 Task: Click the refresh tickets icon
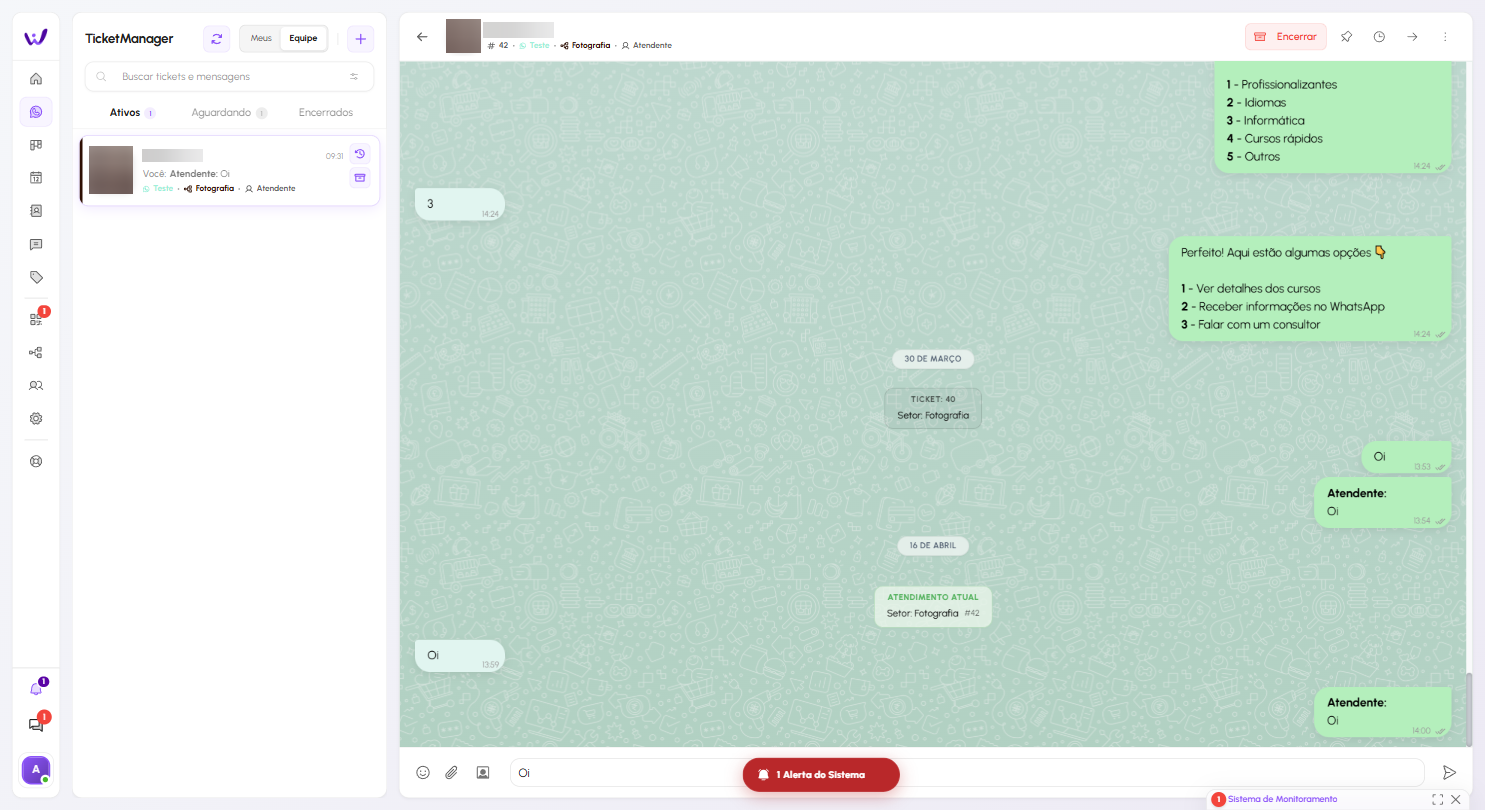click(x=216, y=39)
